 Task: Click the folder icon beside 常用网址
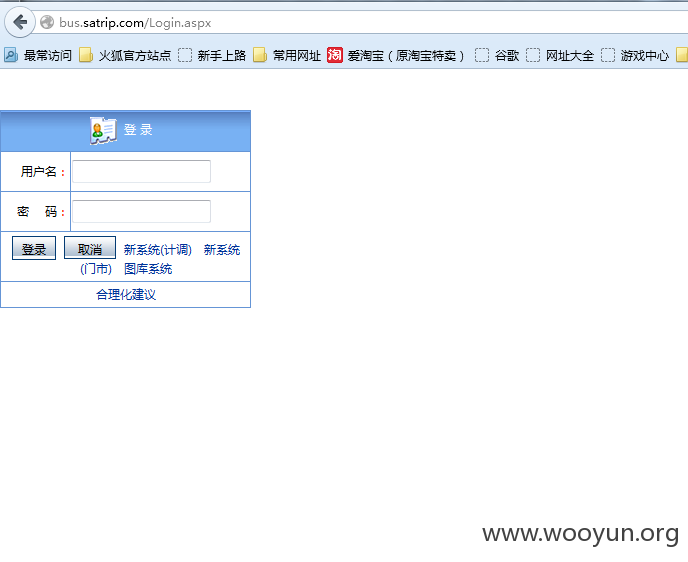coord(260,55)
